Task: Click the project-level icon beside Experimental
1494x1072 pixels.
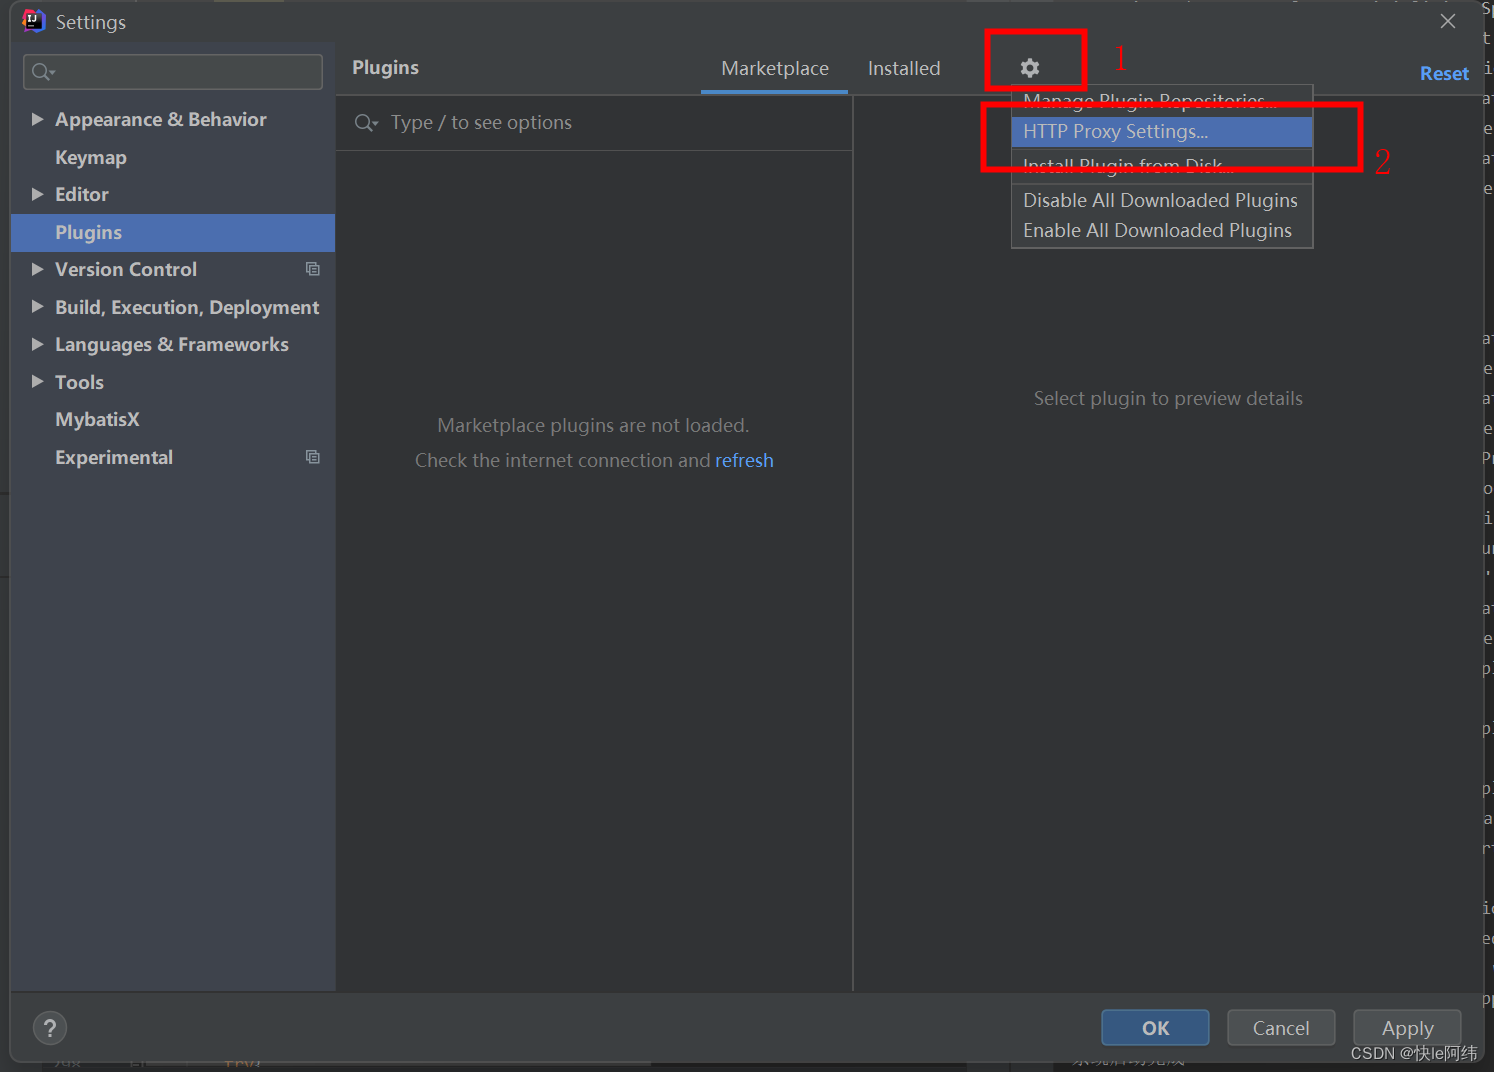Action: (313, 457)
